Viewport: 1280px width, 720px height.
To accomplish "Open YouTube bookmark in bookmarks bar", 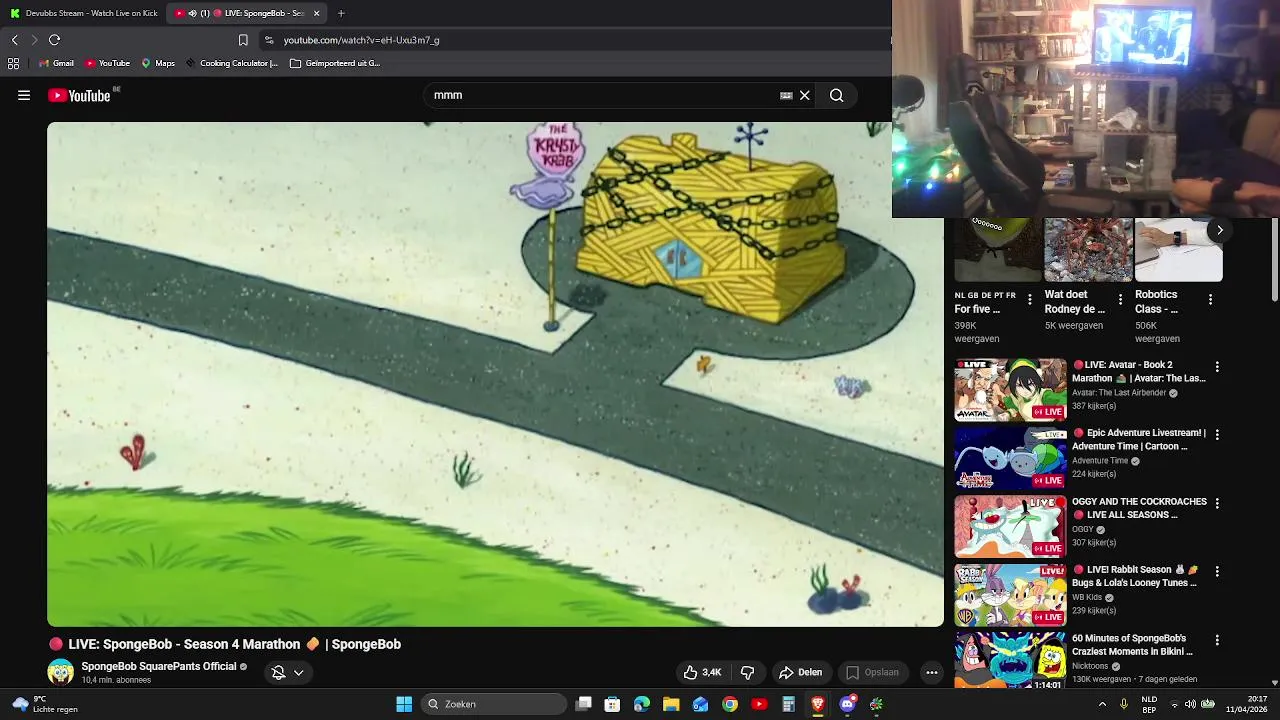I will coord(107,63).
